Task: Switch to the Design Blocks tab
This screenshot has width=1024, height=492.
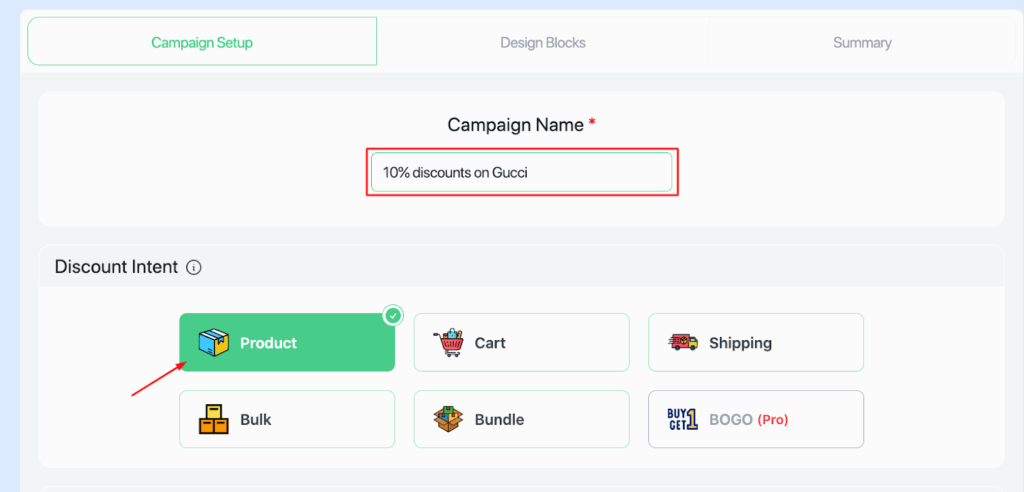Action: (543, 43)
